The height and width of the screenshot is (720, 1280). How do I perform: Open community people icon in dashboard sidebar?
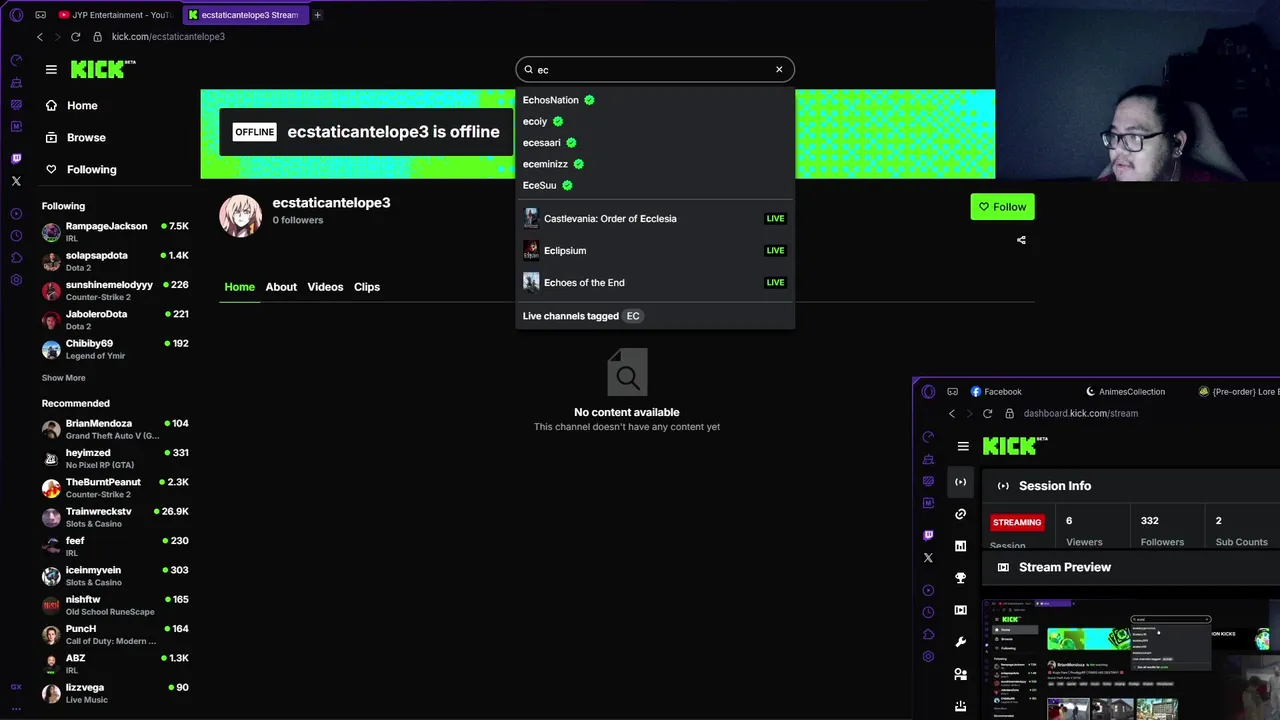960,674
